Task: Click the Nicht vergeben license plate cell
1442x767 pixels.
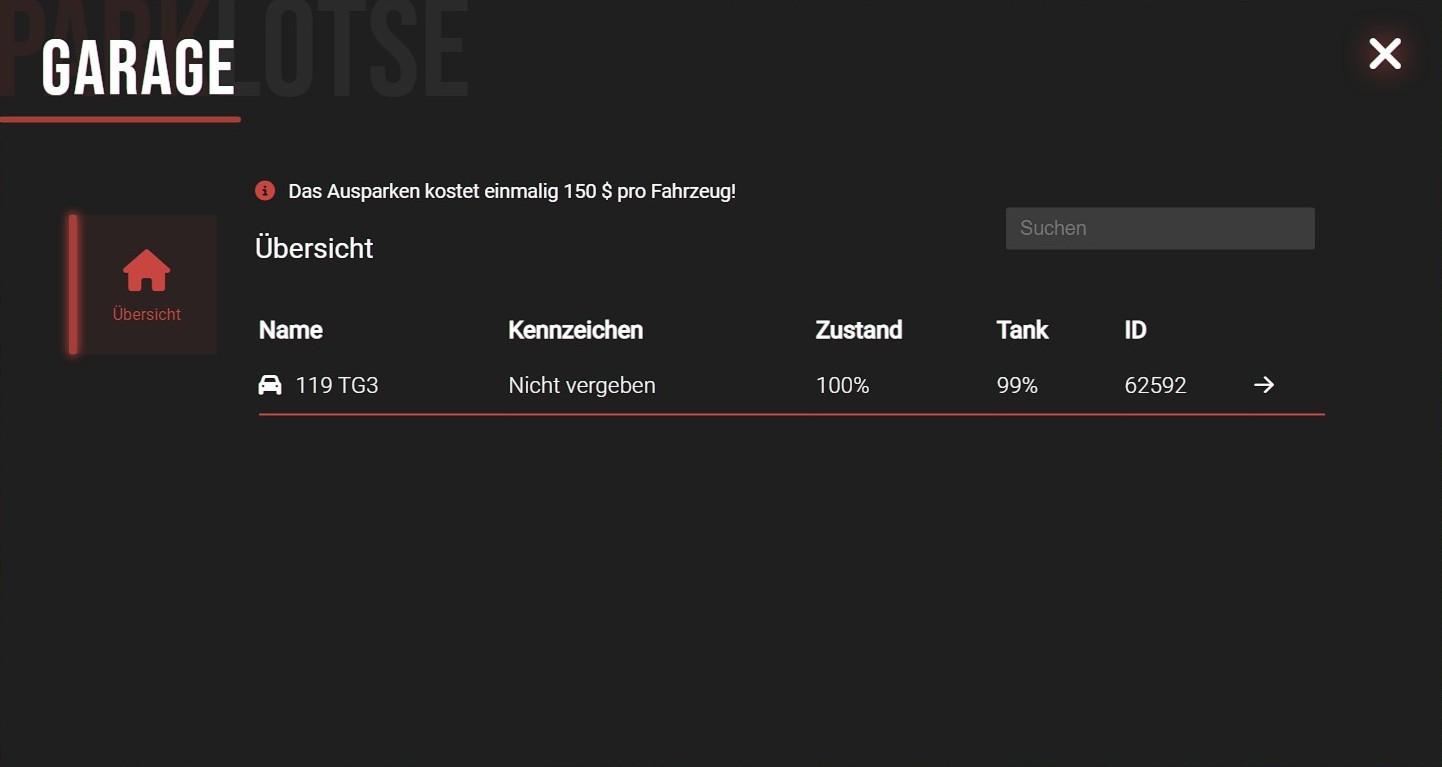Action: tap(582, 385)
